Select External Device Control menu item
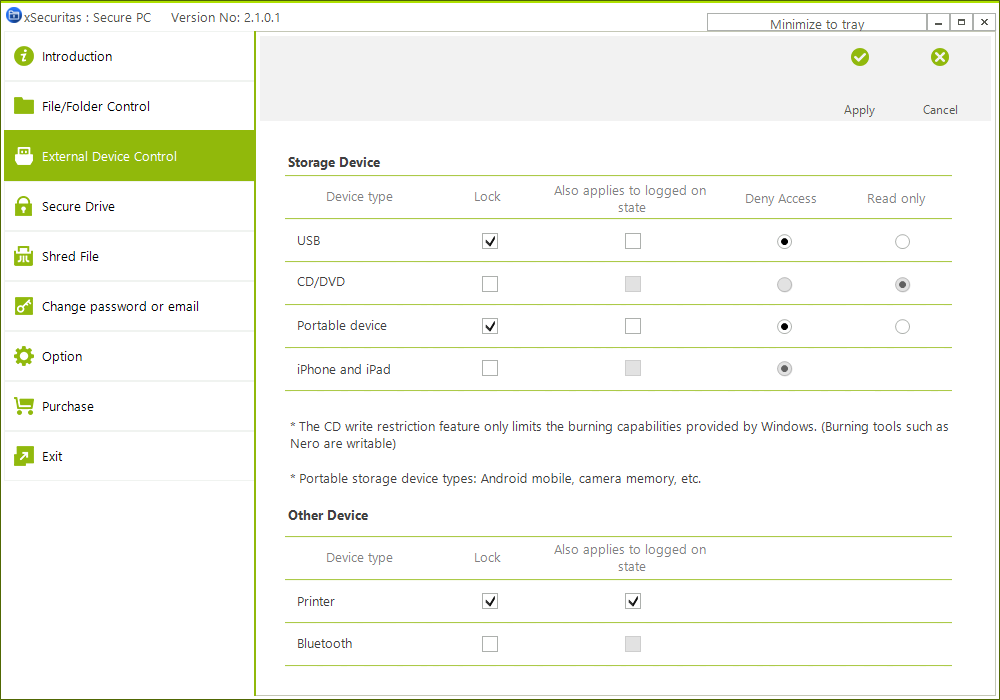This screenshot has height=700, width=1000. pos(129,156)
